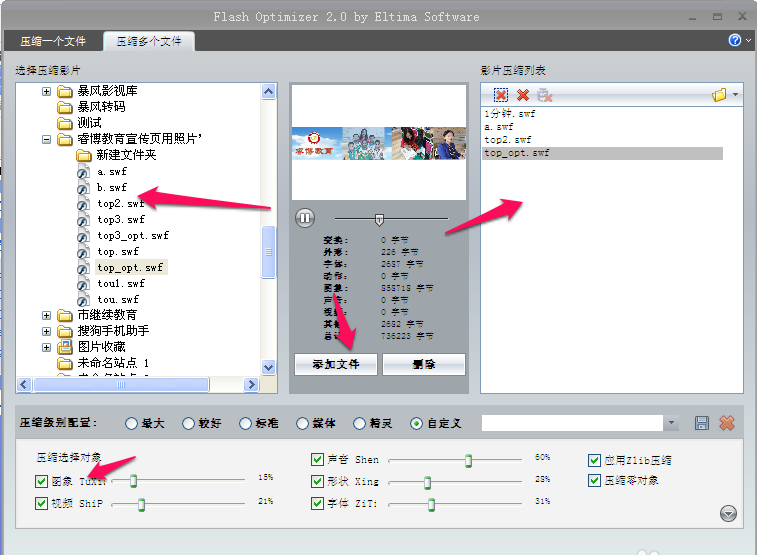Toggle the 视频 ShiP video checkbox
Viewport: 757px width, 555px height.
tap(42, 503)
